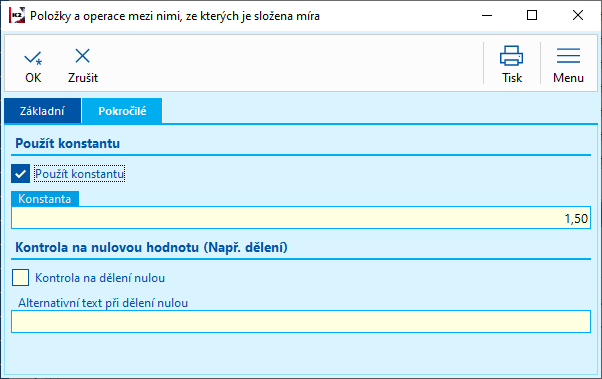Click the OK label in the toolbar

pyautogui.click(x=33, y=78)
